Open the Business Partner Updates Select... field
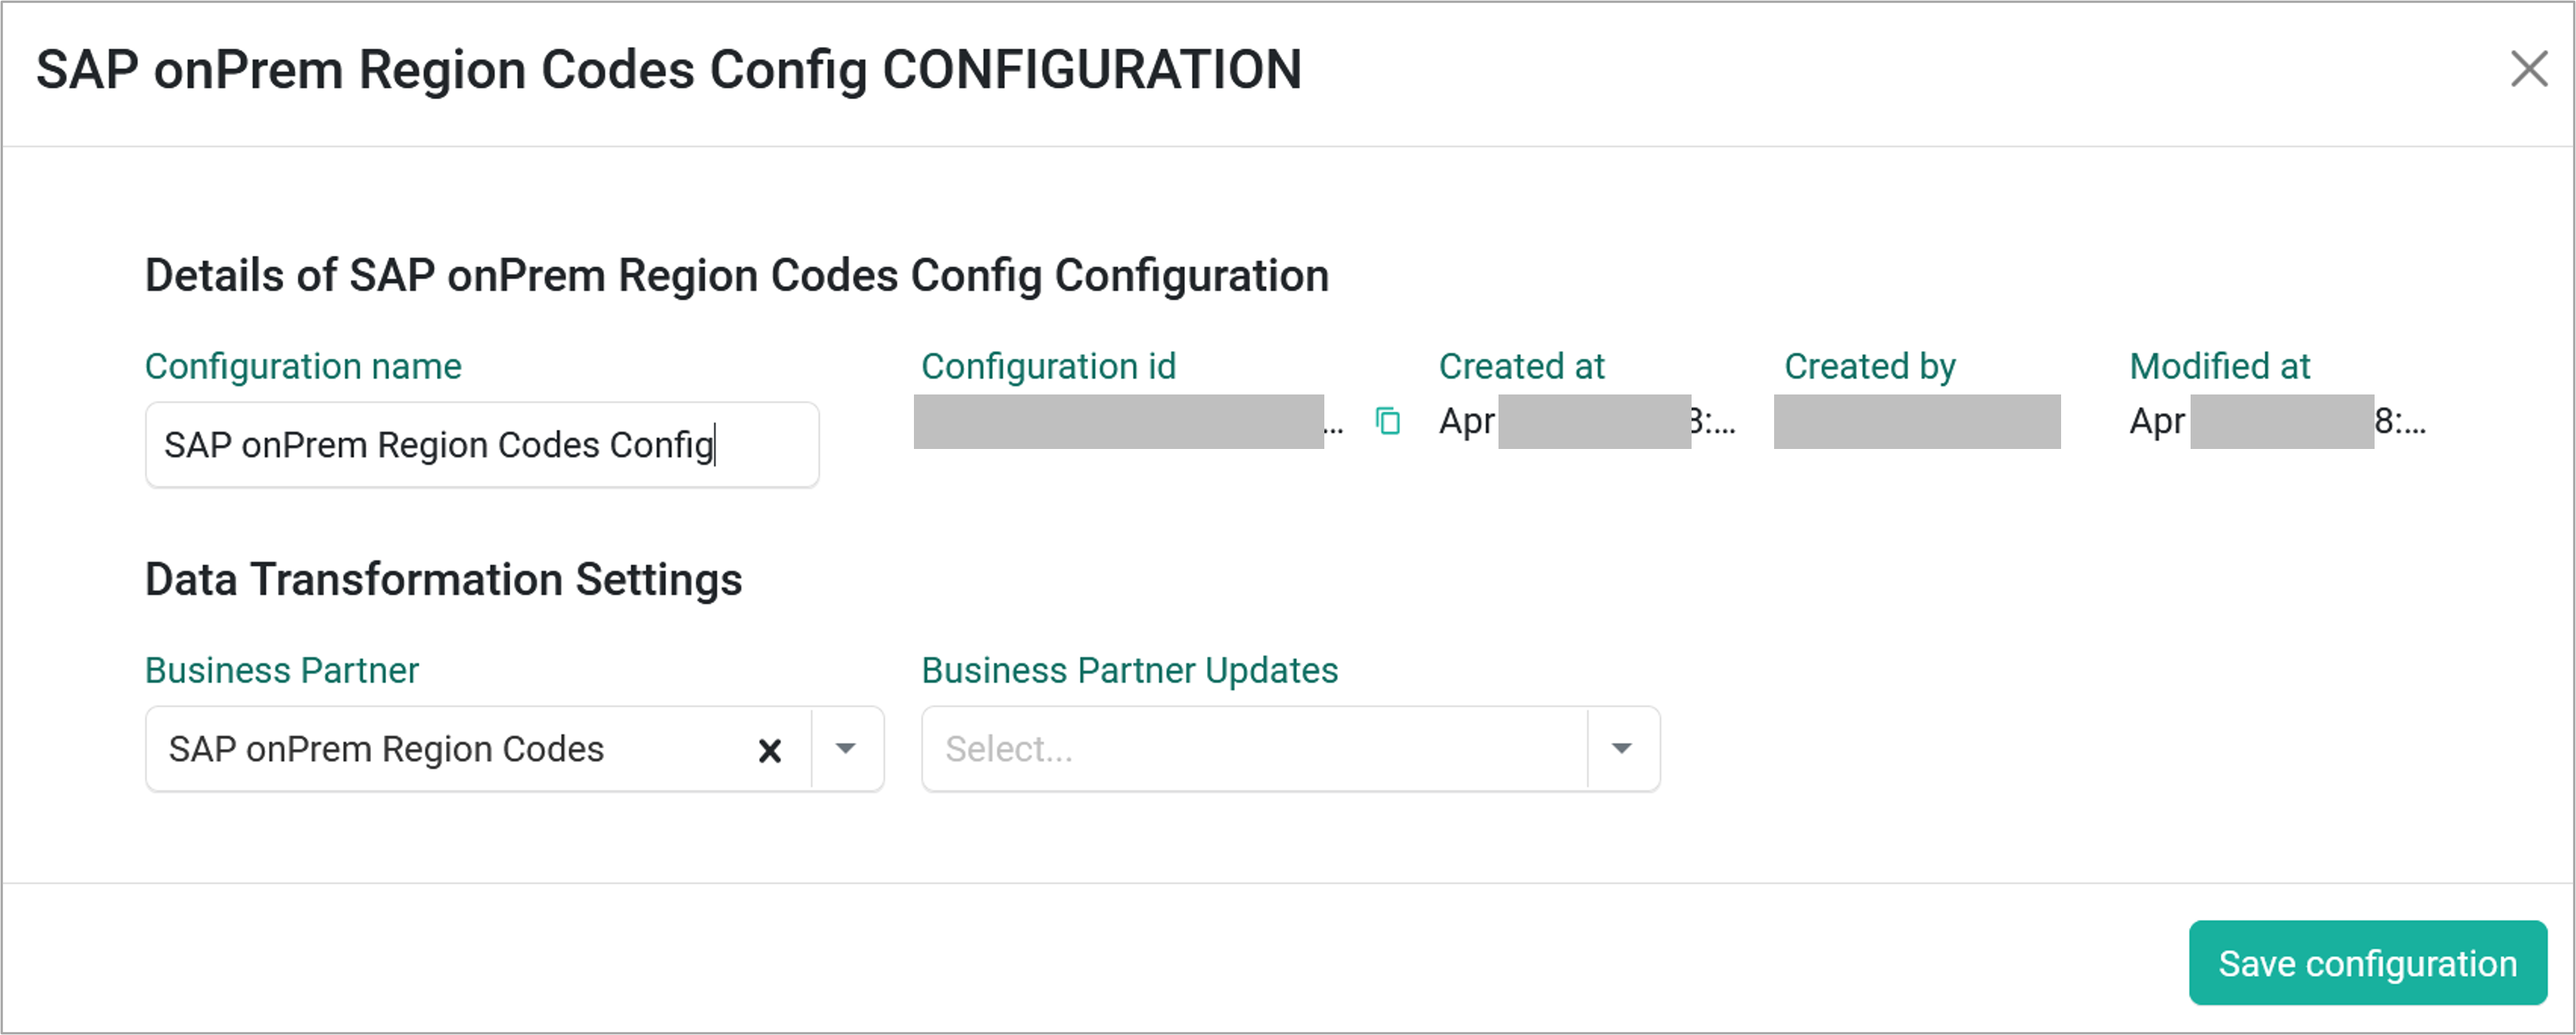This screenshot has width=2576, height=1035. point(1255,749)
